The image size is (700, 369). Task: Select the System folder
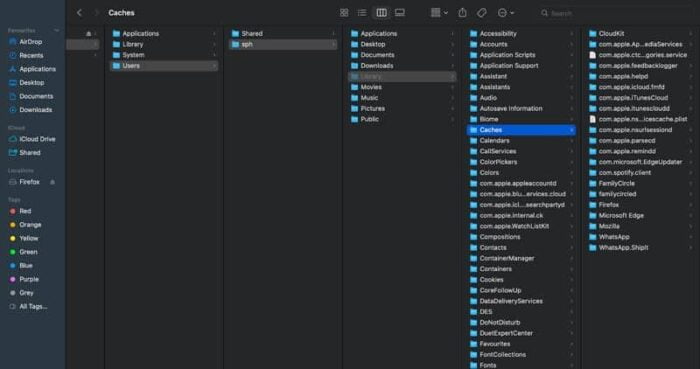pos(164,55)
